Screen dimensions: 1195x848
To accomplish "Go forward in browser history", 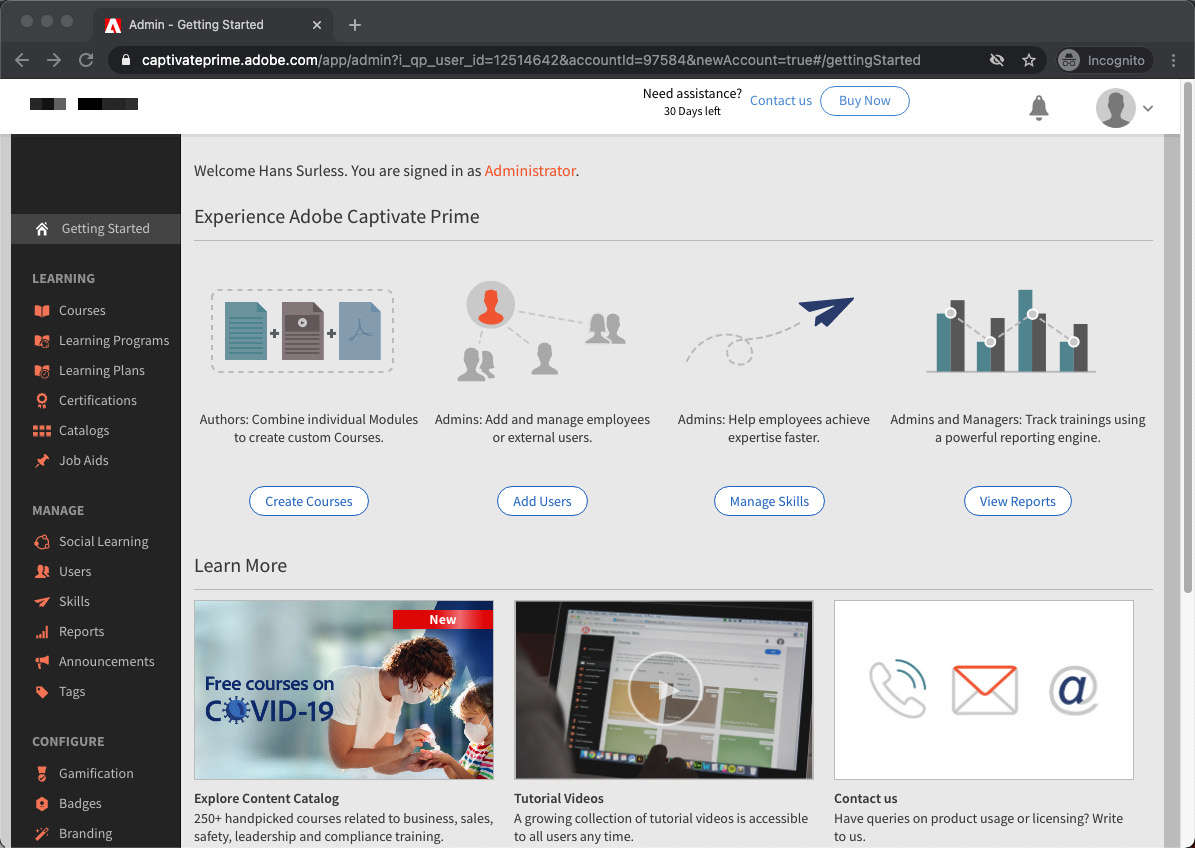I will tap(54, 60).
